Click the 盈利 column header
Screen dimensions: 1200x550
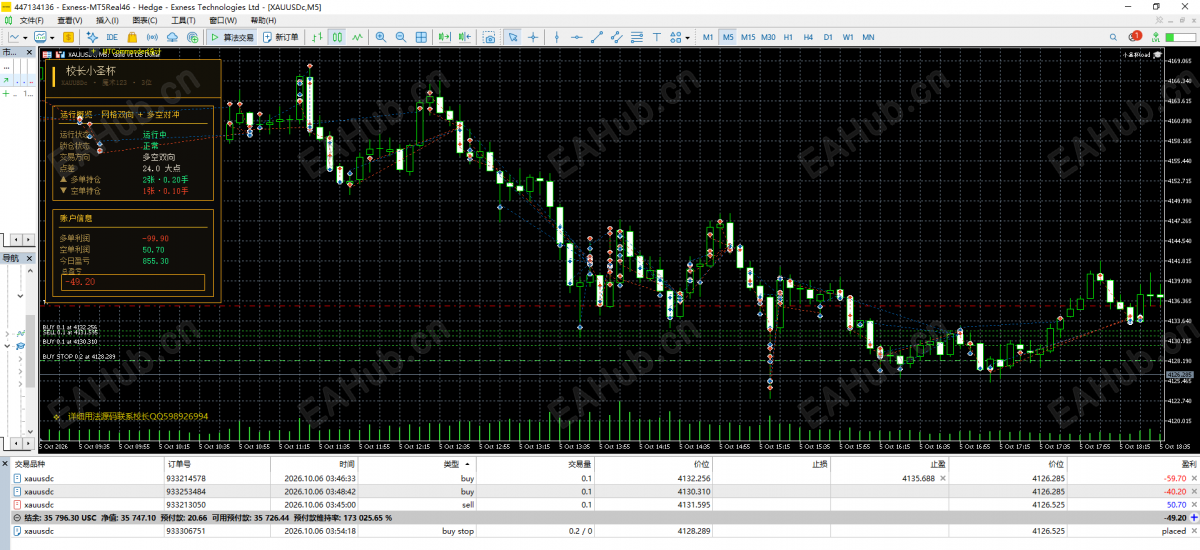pyautogui.click(x=1188, y=465)
